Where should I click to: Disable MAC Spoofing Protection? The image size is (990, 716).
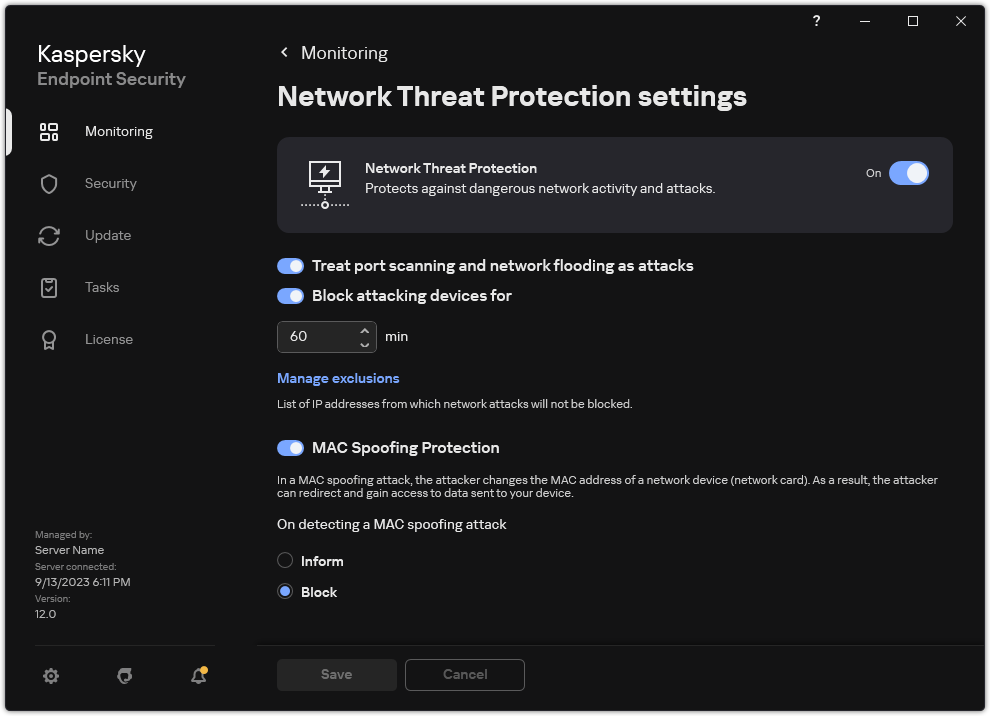click(x=290, y=447)
